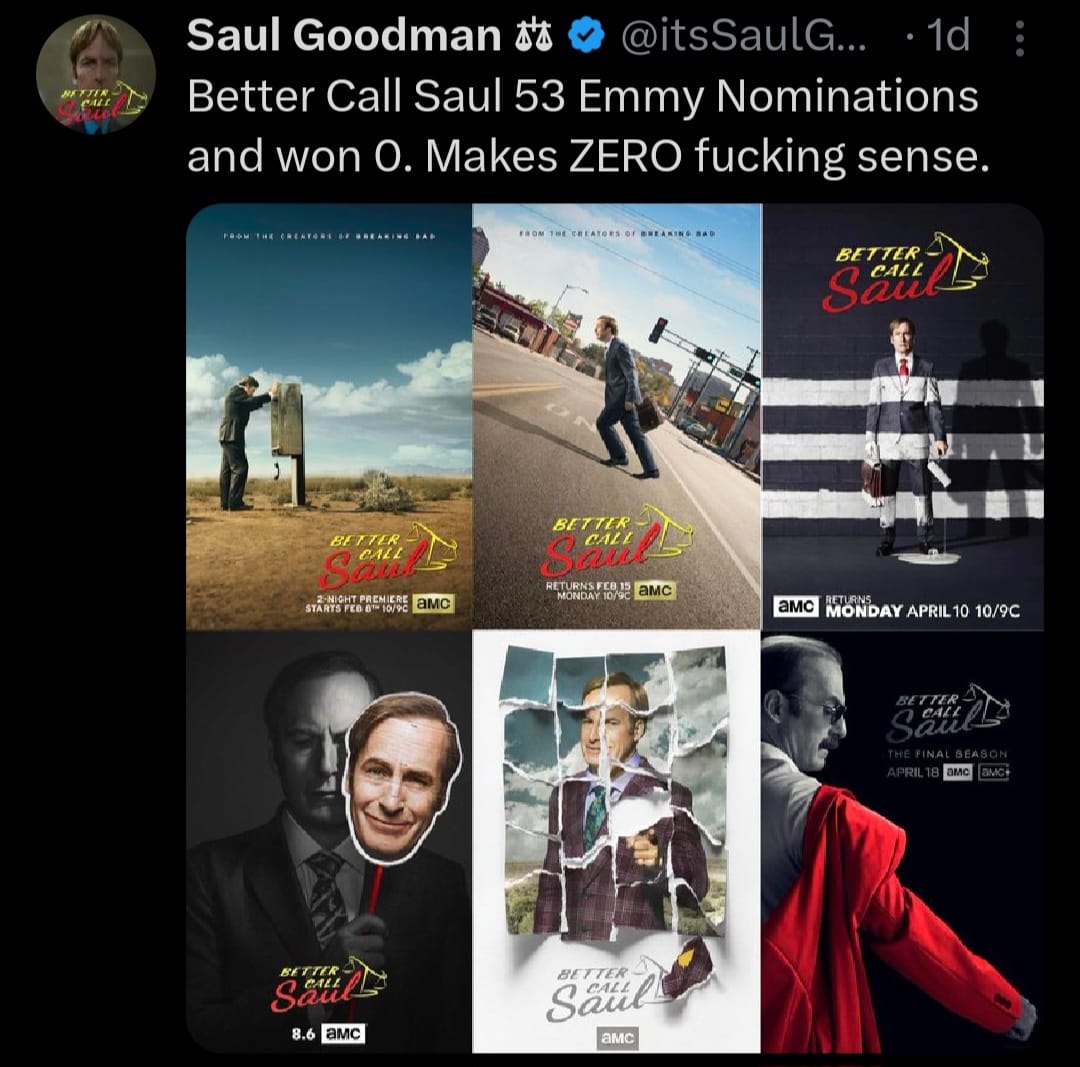Click the tweet text about Emmy nominations
Viewport: 1080px width, 1067px height.
(588, 125)
